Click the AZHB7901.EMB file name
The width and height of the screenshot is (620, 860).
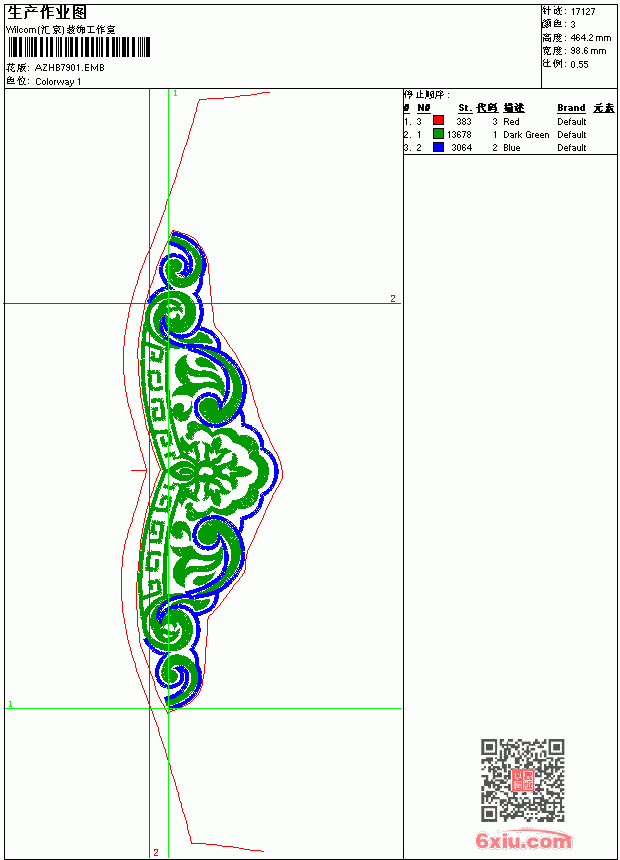[x=70, y=67]
